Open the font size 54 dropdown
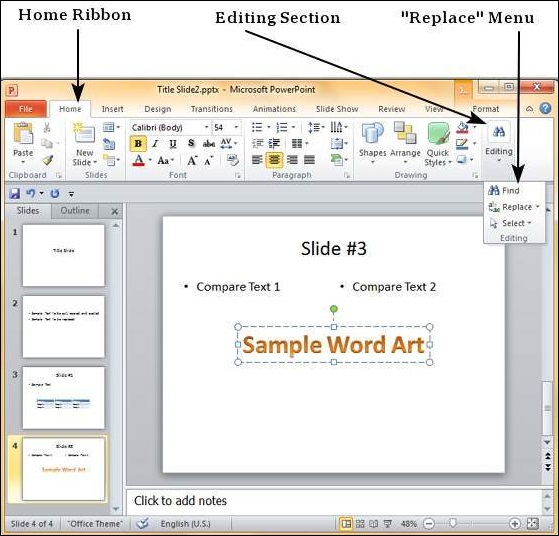Image resolution: width=559 pixels, height=536 pixels. click(x=236, y=127)
